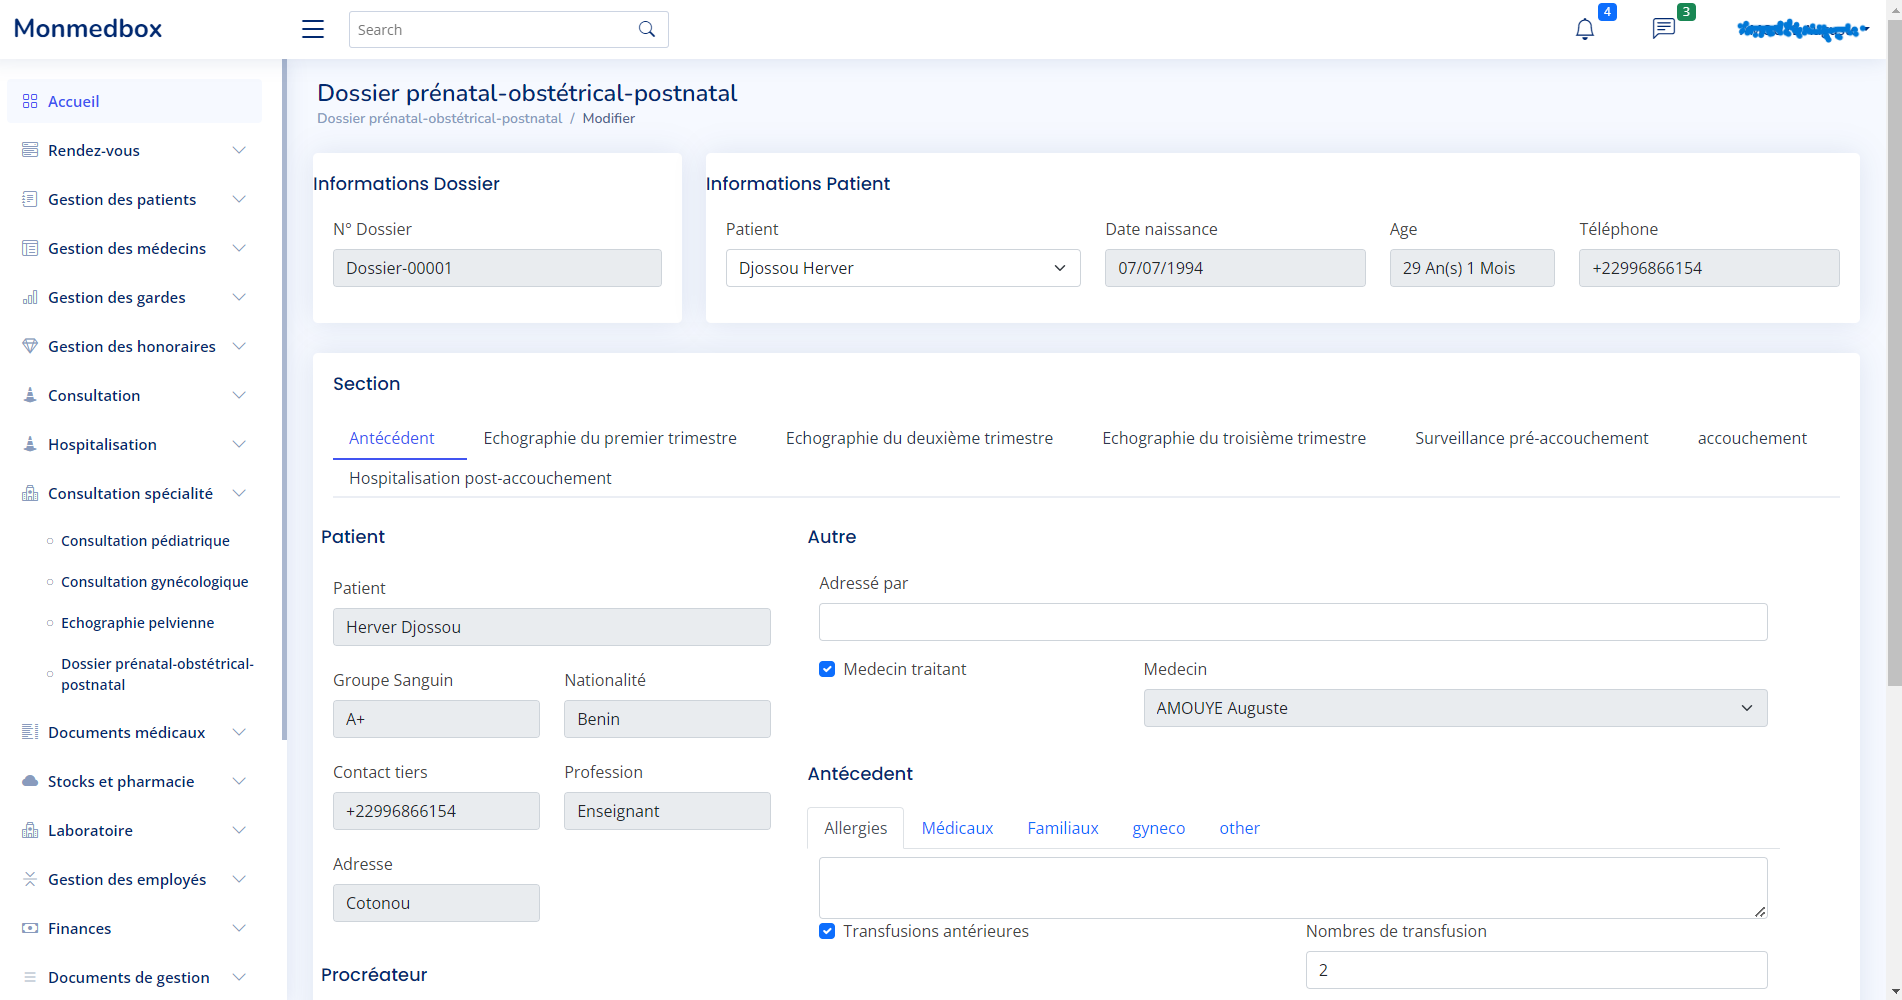The image size is (1902, 1000).
Task: Click the Dossier prénatal-obstétrical-postnatal breadcrumb link
Action: click(x=439, y=118)
